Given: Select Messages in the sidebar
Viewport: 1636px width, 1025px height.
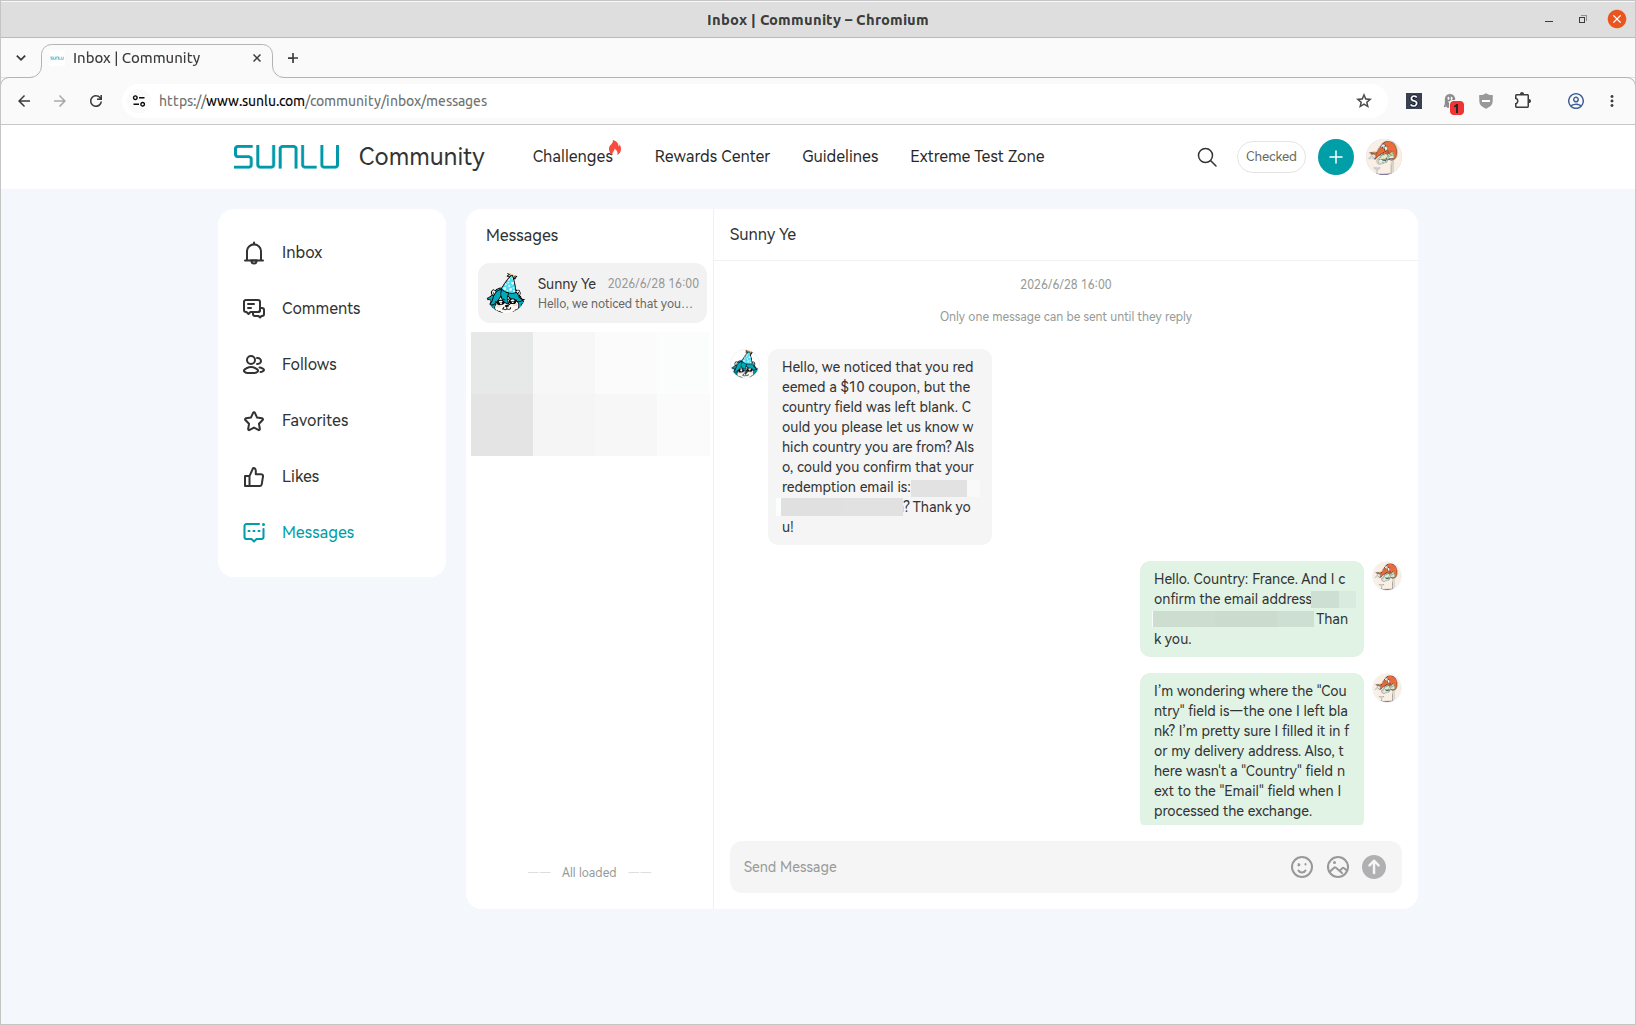Looking at the screenshot, I should [x=332, y=533].
